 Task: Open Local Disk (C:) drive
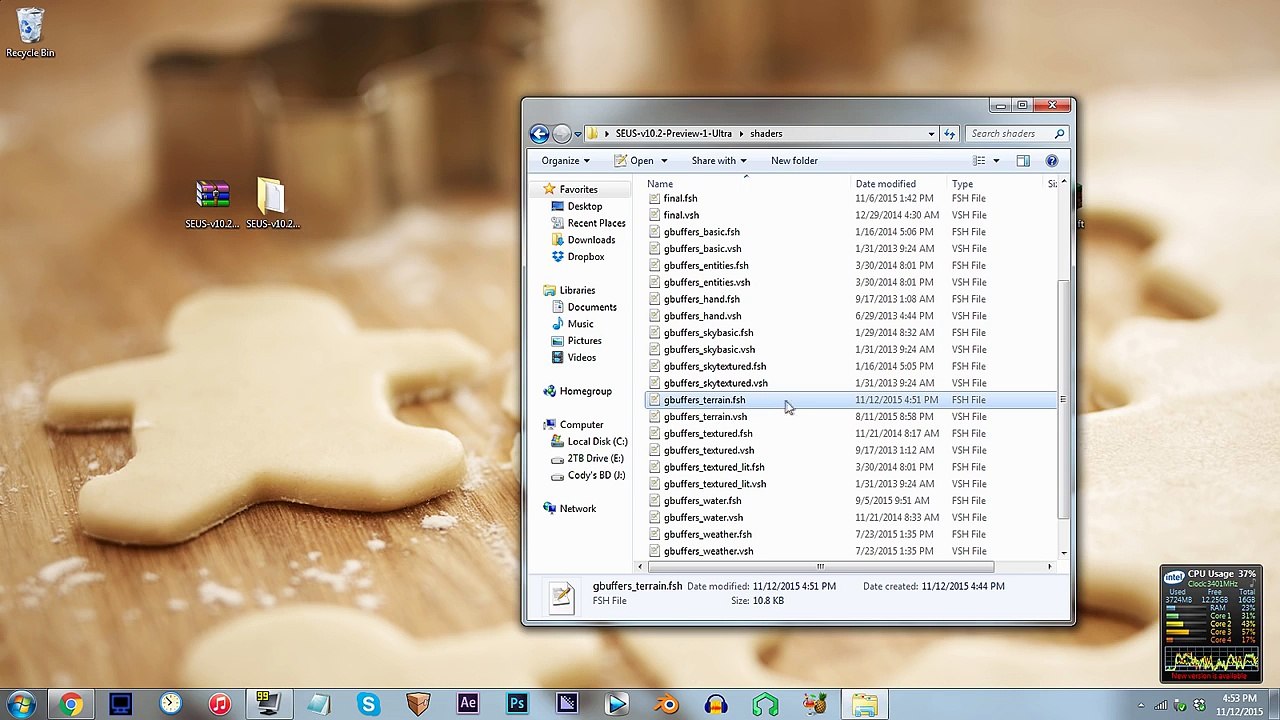[x=597, y=442]
